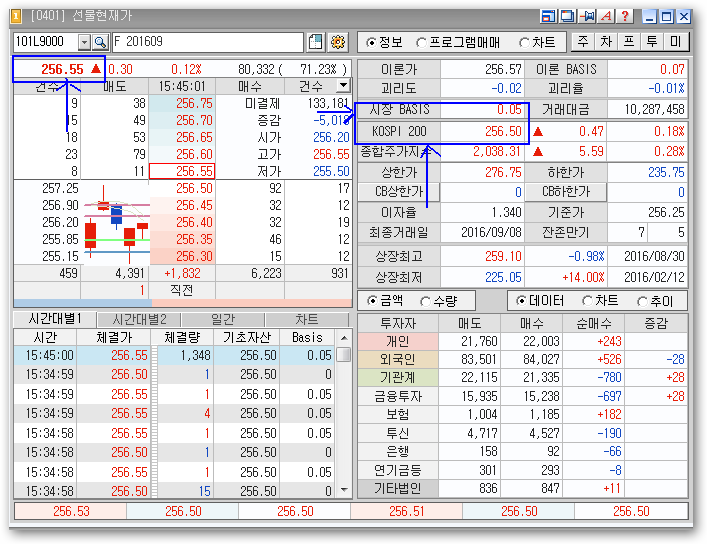The image size is (707, 544).
Task: Click the CB하한가 button
Action: click(566, 192)
